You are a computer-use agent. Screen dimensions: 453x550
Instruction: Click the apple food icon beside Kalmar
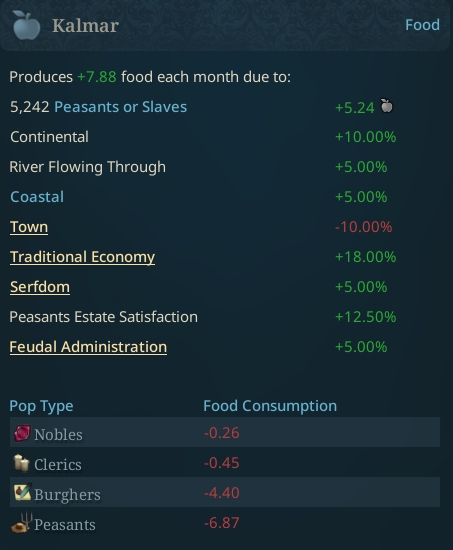coord(26,25)
